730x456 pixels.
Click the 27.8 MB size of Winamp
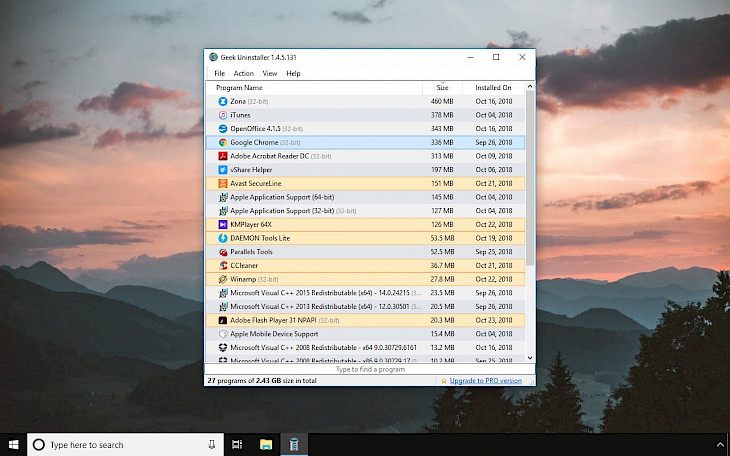tap(442, 279)
